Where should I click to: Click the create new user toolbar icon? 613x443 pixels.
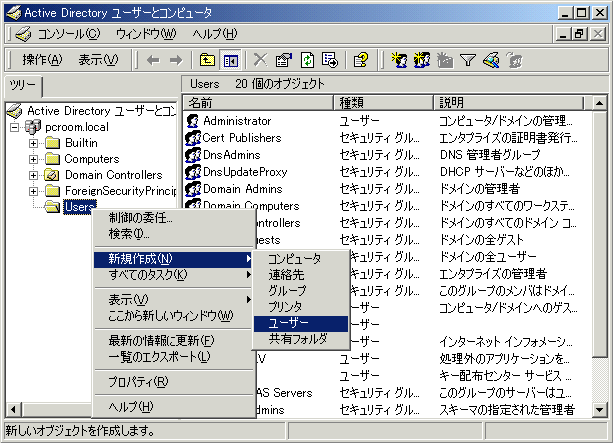pyautogui.click(x=399, y=60)
